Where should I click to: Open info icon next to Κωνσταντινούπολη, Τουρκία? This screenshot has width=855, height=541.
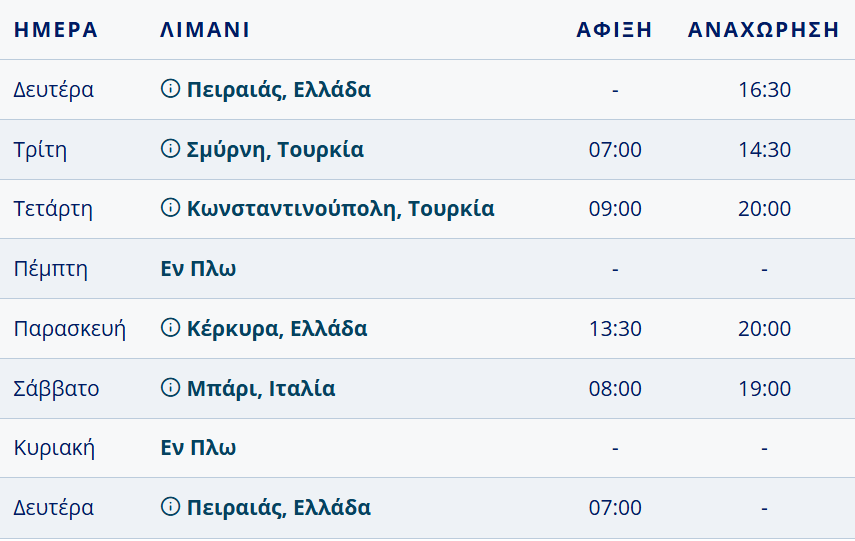(x=170, y=209)
